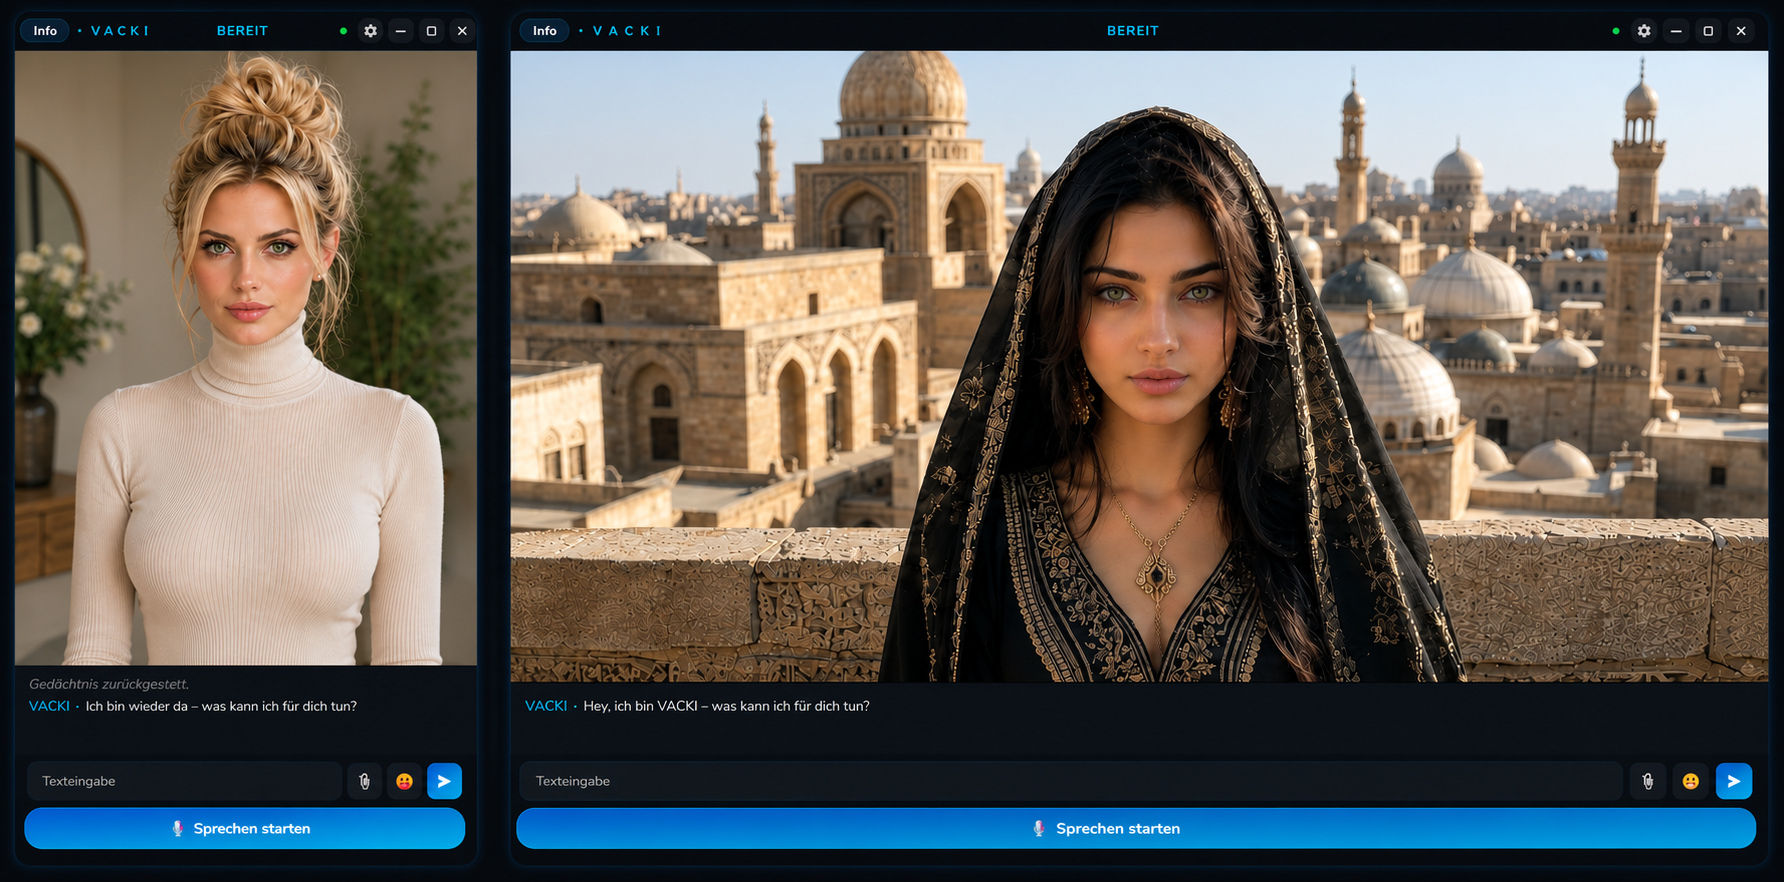Screen dimensions: 1784x882
Task: Click the green status dot in left window
Action: pos(343,31)
